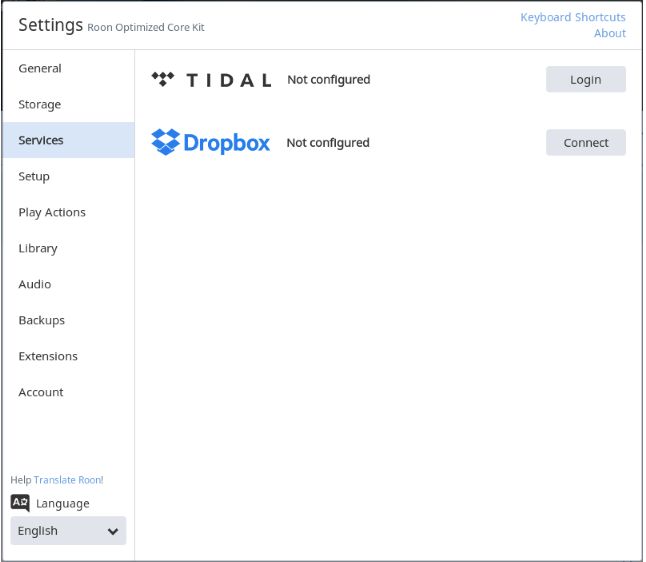The width and height of the screenshot is (646, 562).
Task: Click TIDAL's Not configured status
Action: point(329,80)
